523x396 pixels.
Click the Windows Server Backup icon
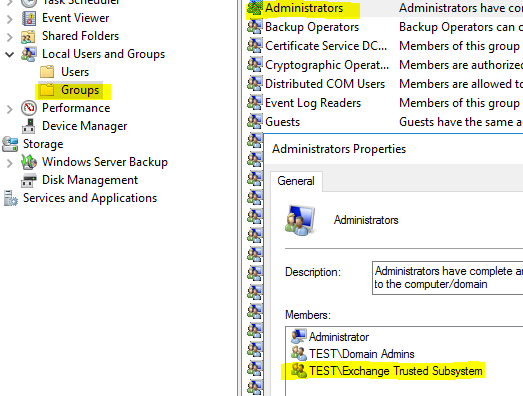coord(29,162)
